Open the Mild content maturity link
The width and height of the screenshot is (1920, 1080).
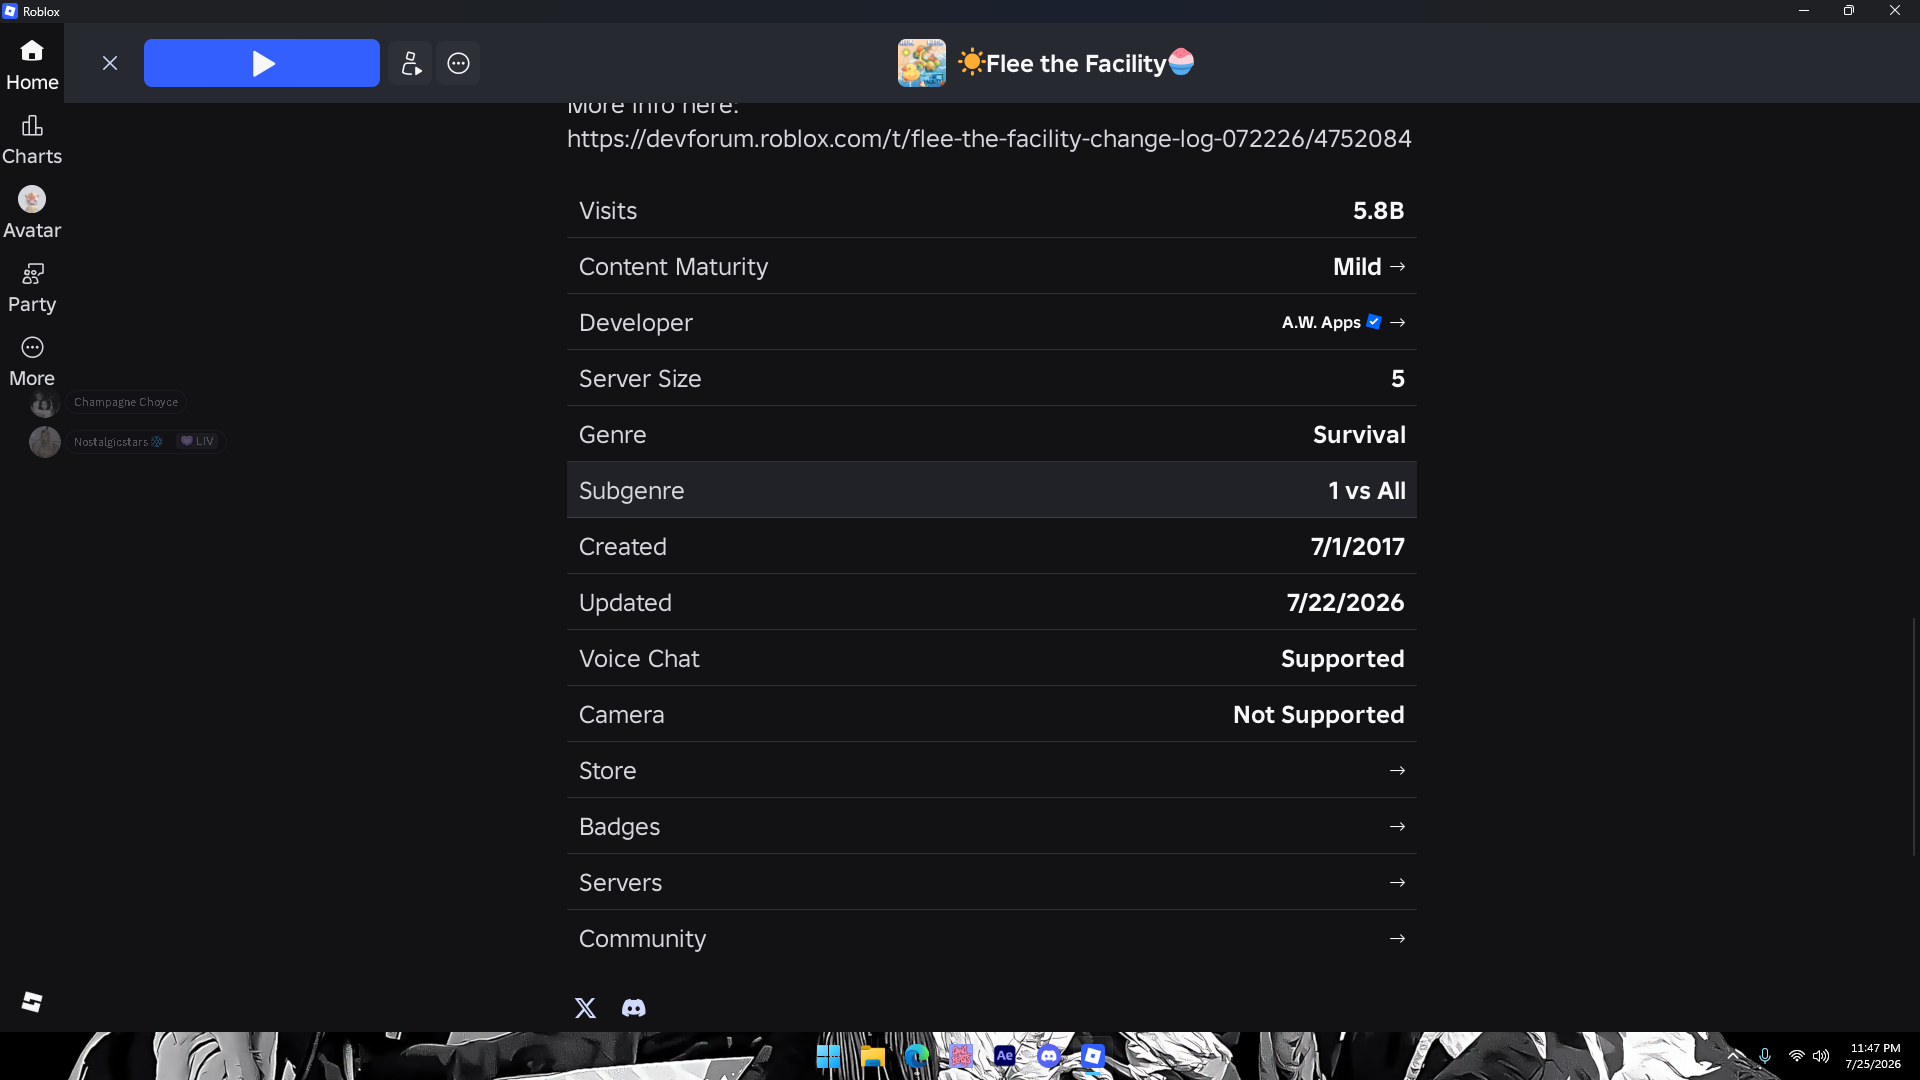point(1369,266)
